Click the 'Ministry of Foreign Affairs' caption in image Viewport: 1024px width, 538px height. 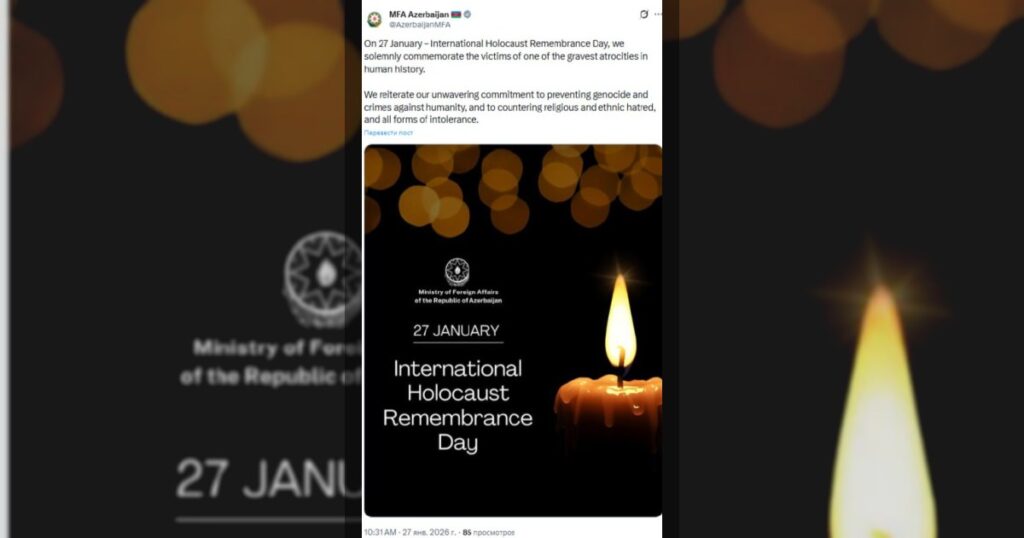click(x=458, y=296)
